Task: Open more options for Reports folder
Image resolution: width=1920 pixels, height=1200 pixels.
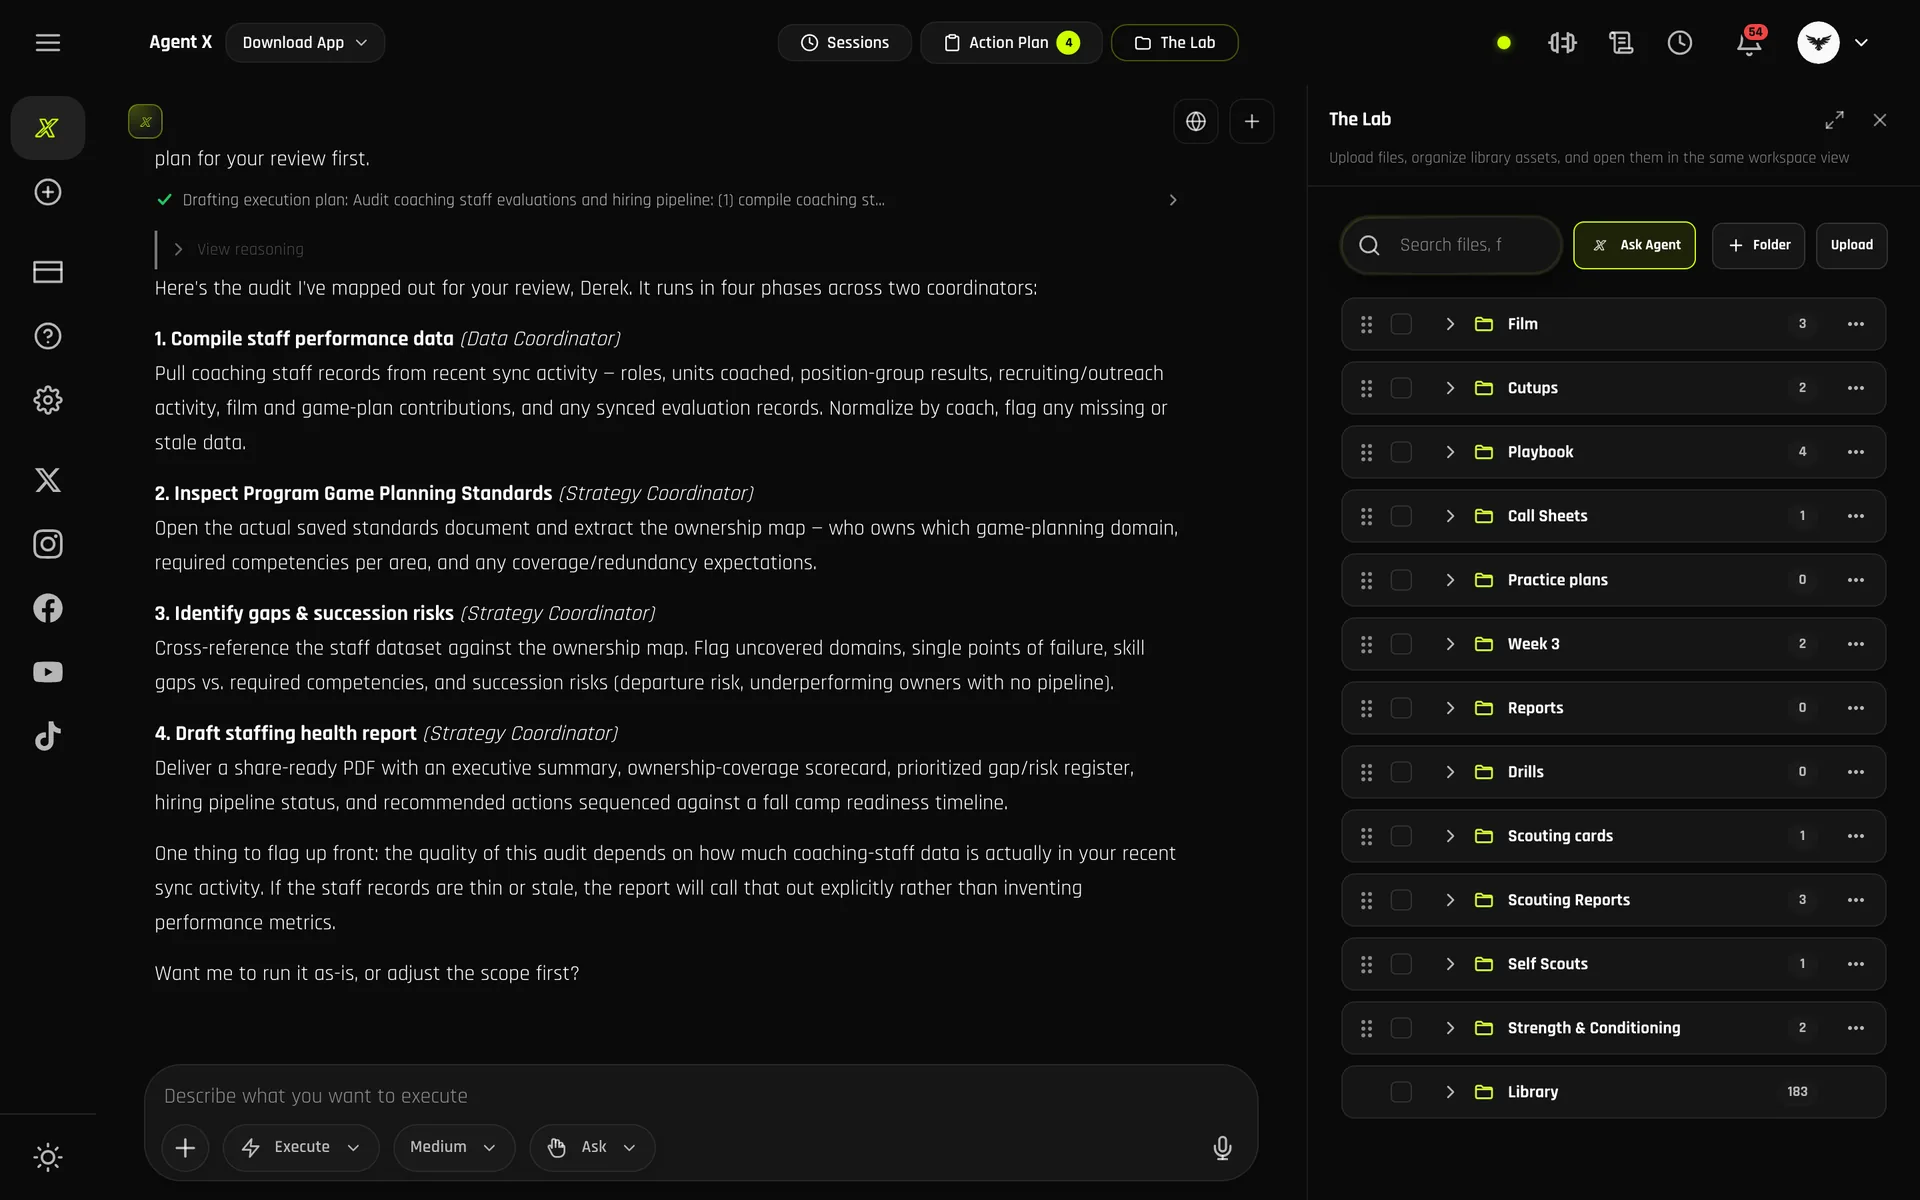Action: (x=1856, y=708)
